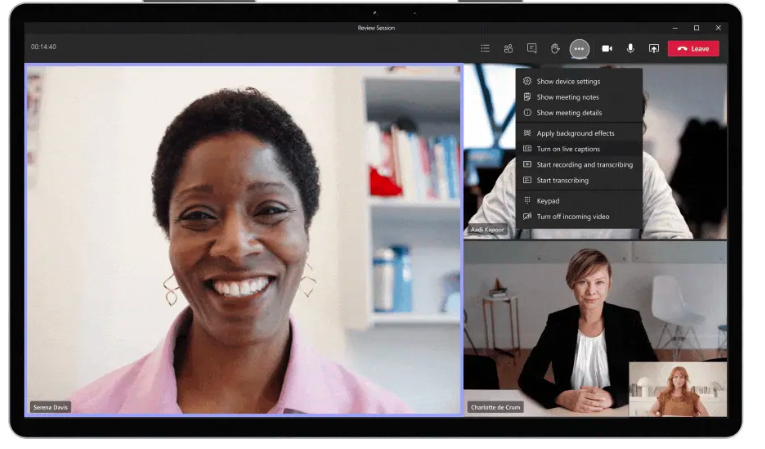Select Show meeting notes
765x449 pixels.
(568, 97)
